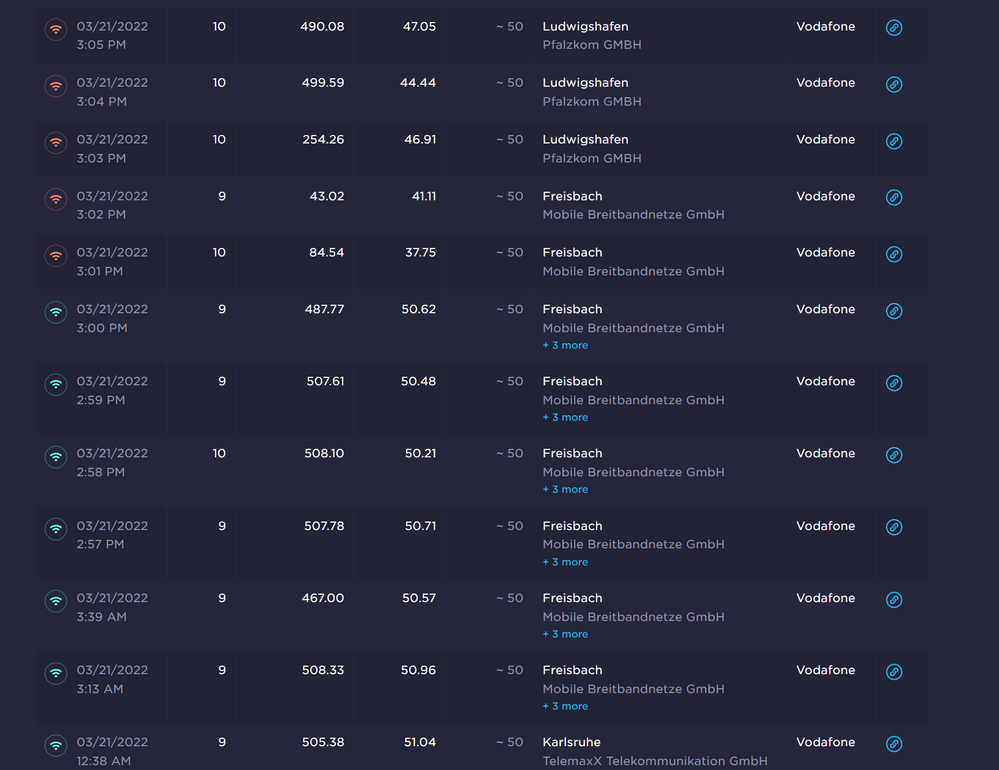Click link icon for 3:00 PM Freisbach result
The height and width of the screenshot is (770, 999).
[x=894, y=311]
